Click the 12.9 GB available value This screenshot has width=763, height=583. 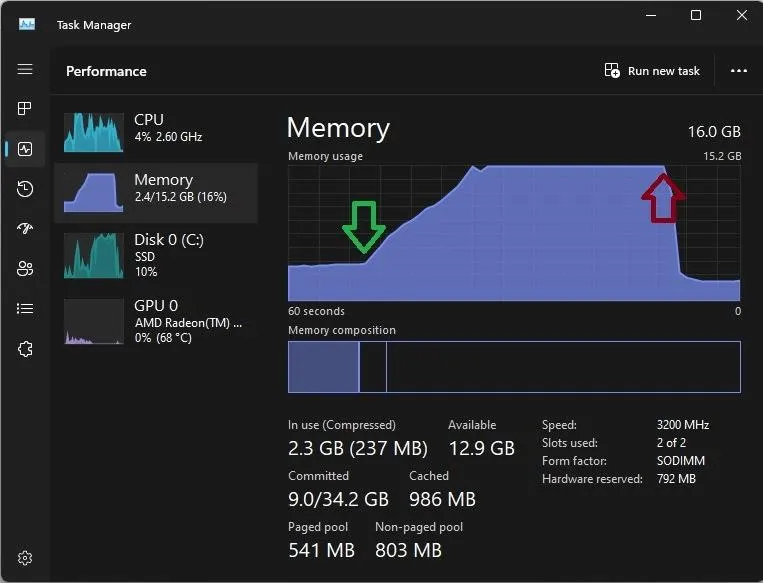click(481, 448)
